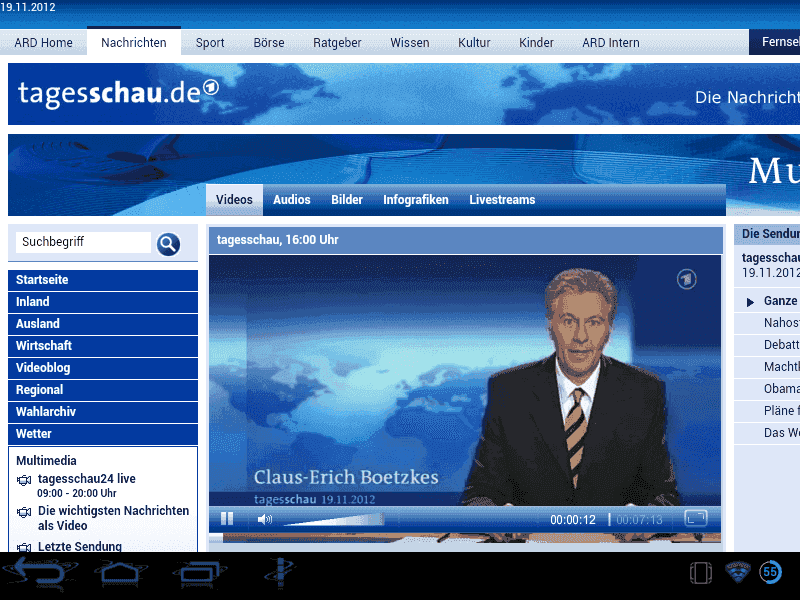
Task: Navigate to Wirtschaft in the sidebar
Action: coord(103,346)
